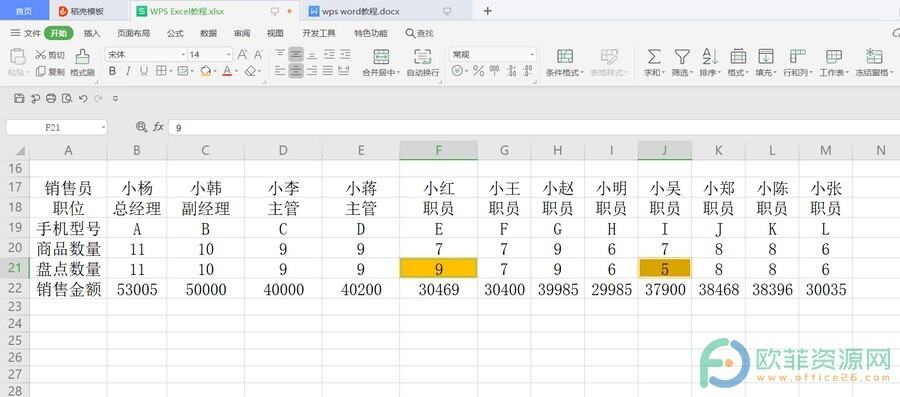Select column F header

[439, 150]
